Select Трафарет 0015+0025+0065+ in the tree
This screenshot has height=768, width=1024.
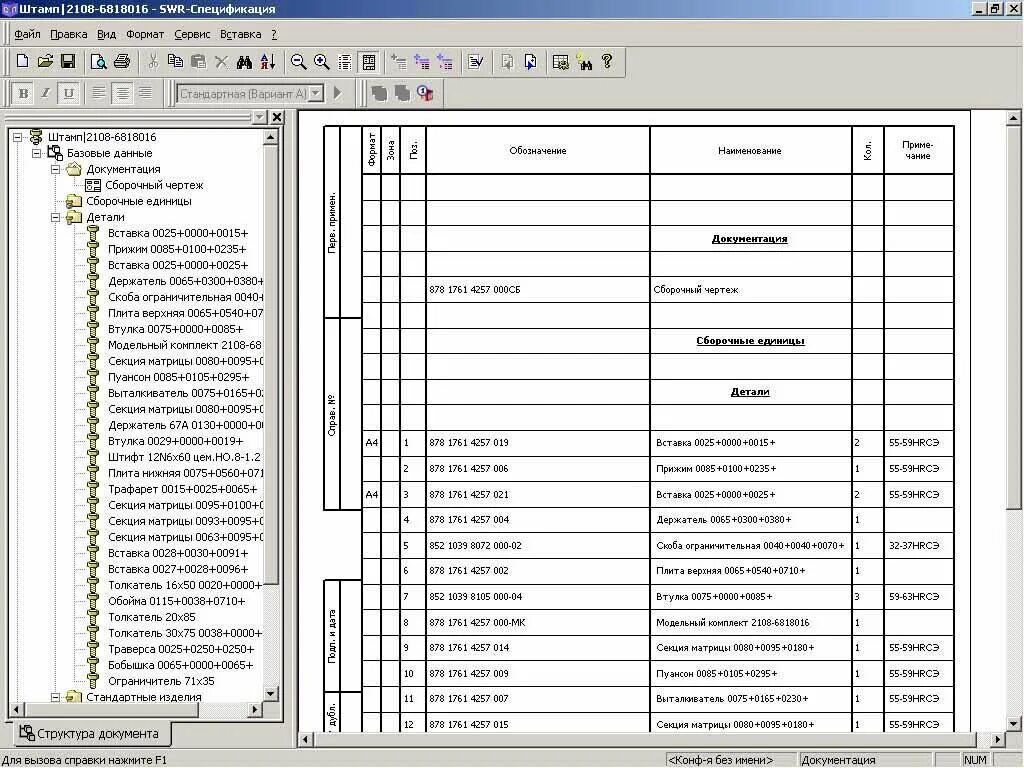point(182,489)
